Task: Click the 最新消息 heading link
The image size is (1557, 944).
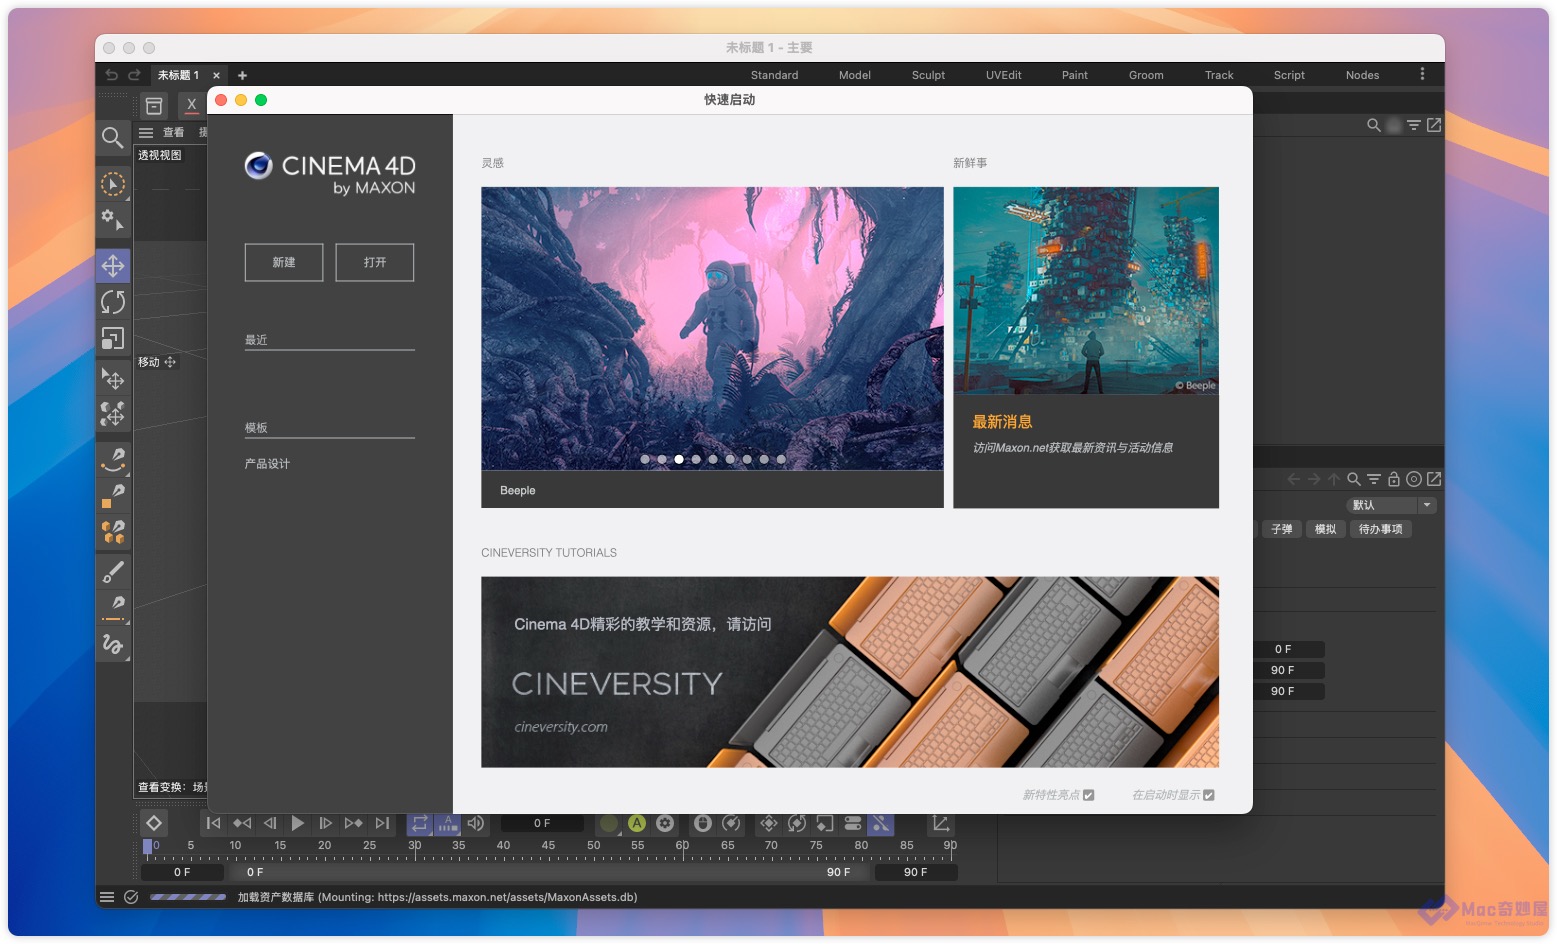Action: (1002, 422)
